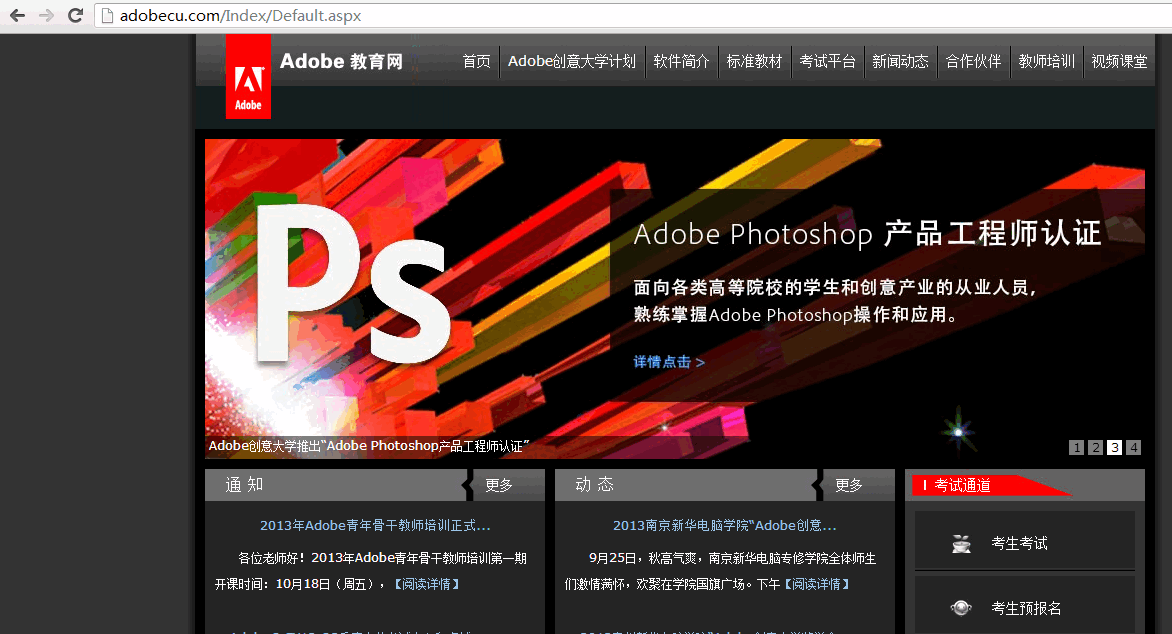Open the 考试平台 menu item
The height and width of the screenshot is (634, 1172).
point(827,61)
